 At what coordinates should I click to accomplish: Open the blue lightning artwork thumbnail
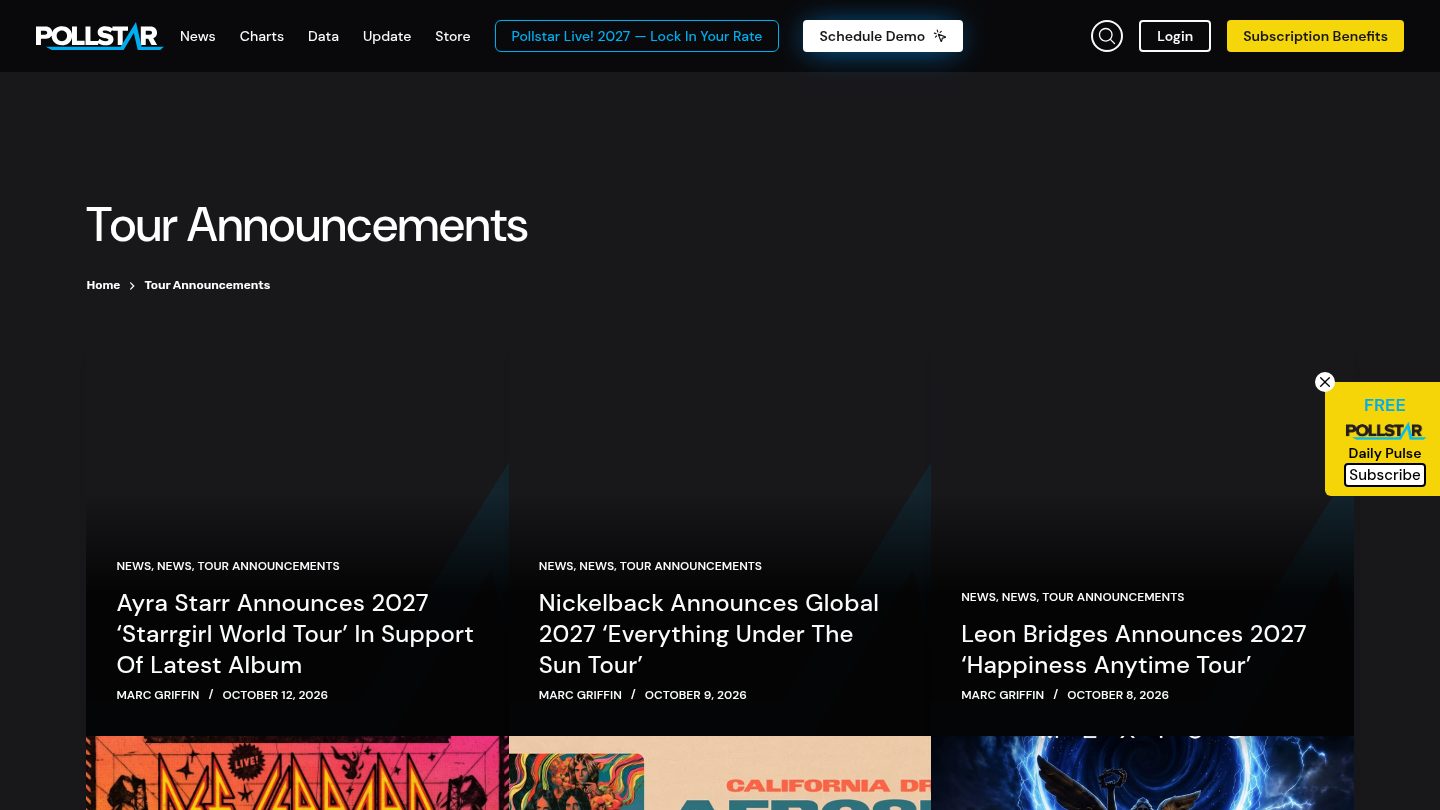[x=1142, y=773]
